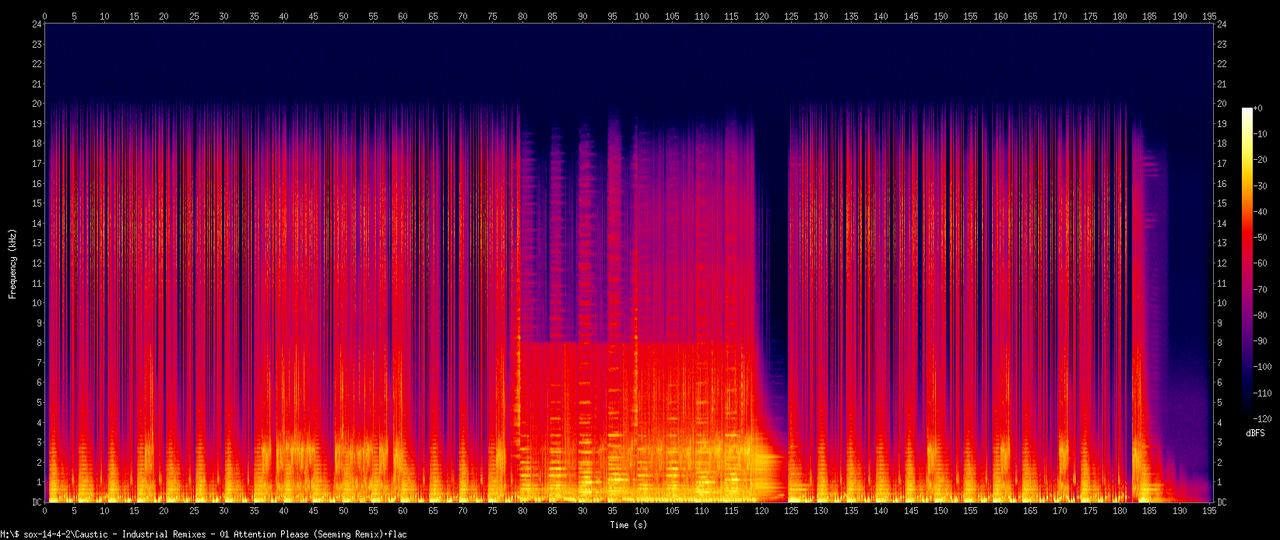Click the '-10' value on dBFS scale
The width and height of the screenshot is (1280, 540).
(1262, 133)
